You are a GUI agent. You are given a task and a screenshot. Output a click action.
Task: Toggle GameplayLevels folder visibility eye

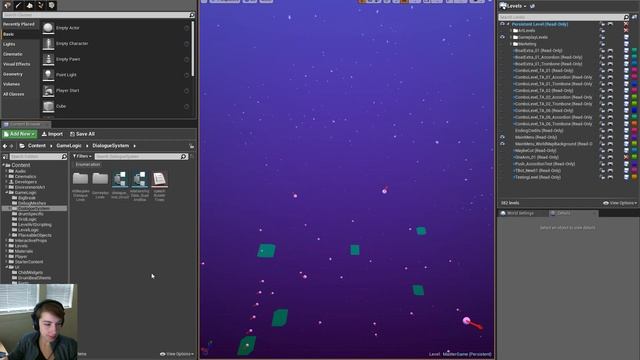[502, 37]
